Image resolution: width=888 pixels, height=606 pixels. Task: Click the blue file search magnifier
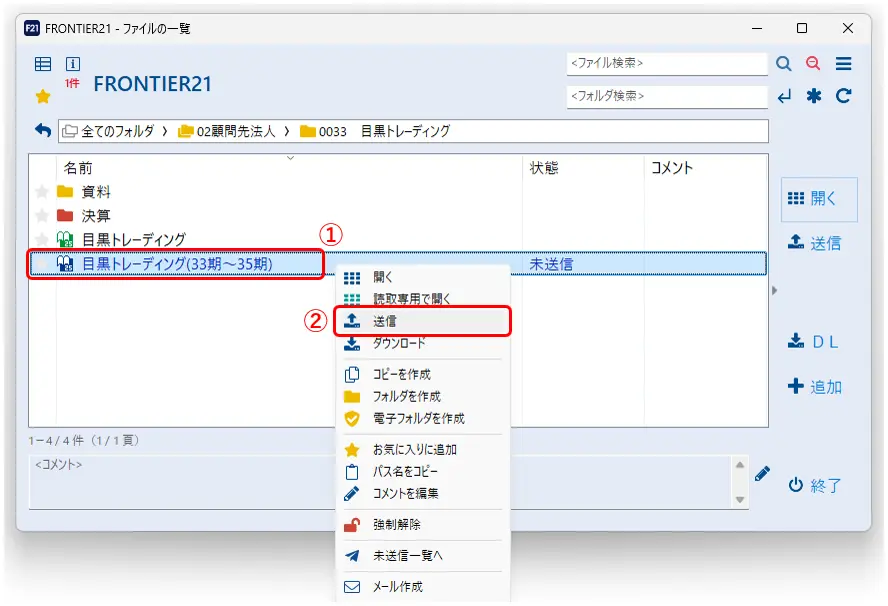(x=784, y=64)
